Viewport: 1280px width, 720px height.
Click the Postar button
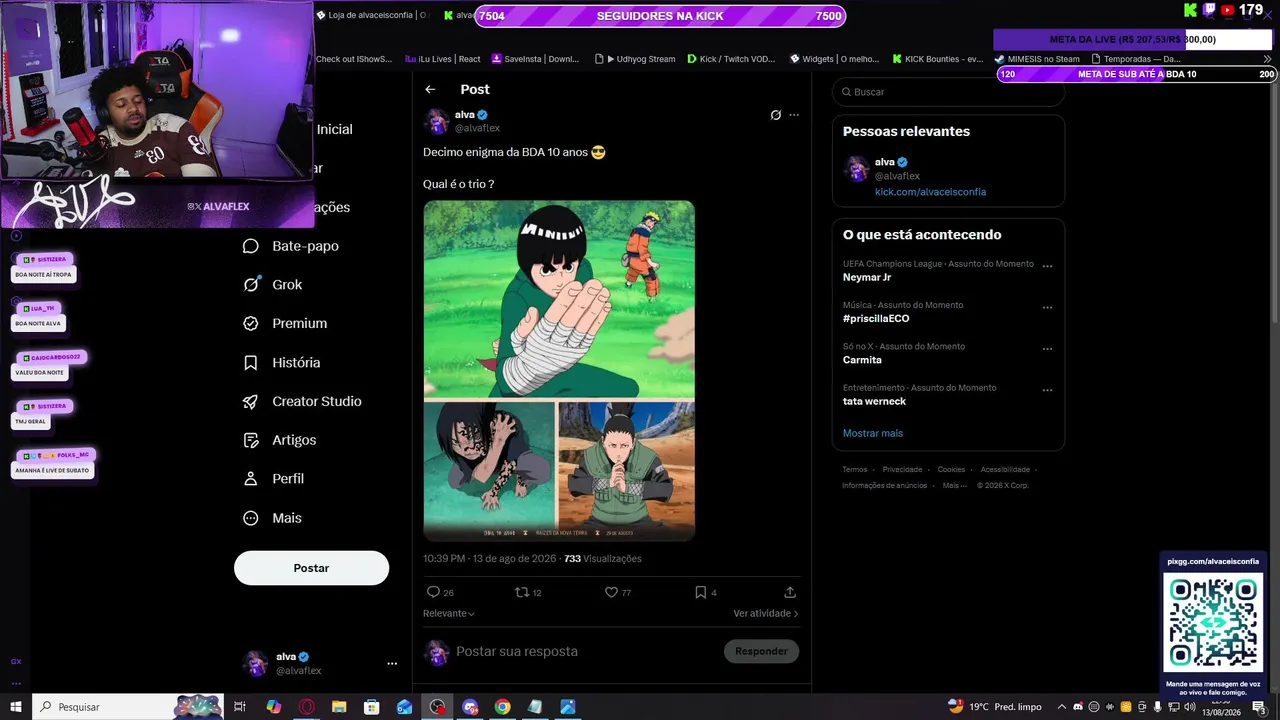tap(311, 568)
